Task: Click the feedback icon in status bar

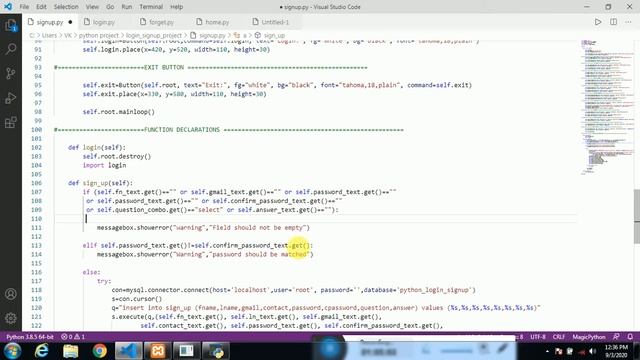Action: [616, 337]
